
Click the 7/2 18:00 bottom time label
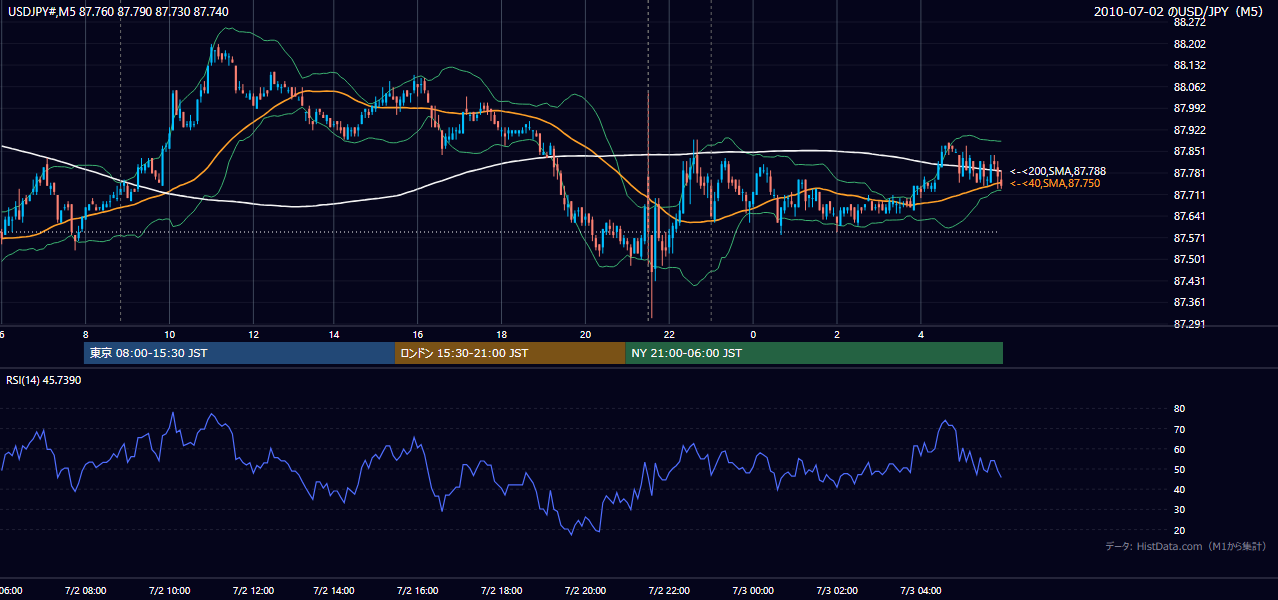(x=502, y=590)
